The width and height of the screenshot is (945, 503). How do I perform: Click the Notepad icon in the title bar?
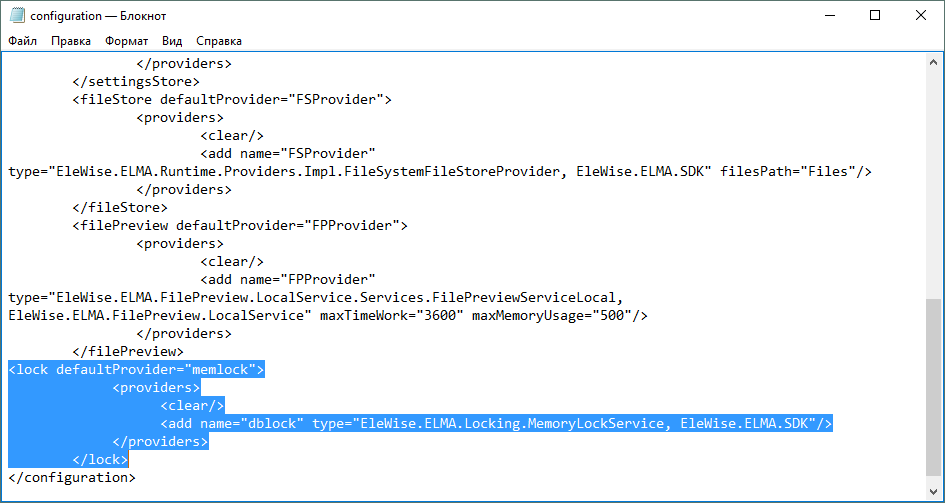pos(16,15)
